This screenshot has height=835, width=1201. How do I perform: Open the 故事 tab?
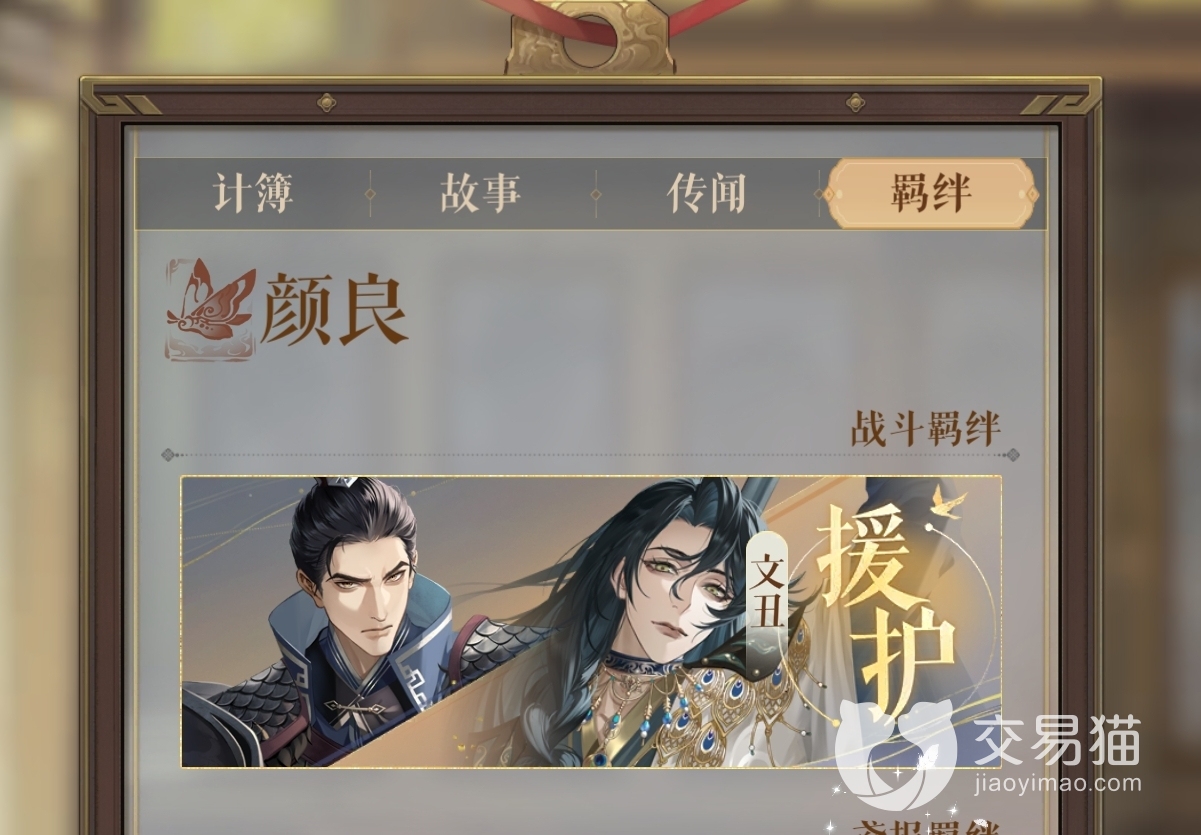coord(480,193)
